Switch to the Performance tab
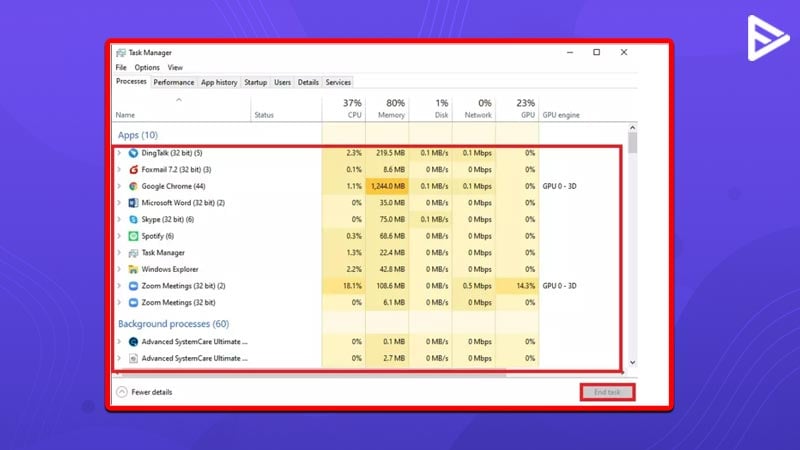This screenshot has height=450, width=800. point(173,82)
